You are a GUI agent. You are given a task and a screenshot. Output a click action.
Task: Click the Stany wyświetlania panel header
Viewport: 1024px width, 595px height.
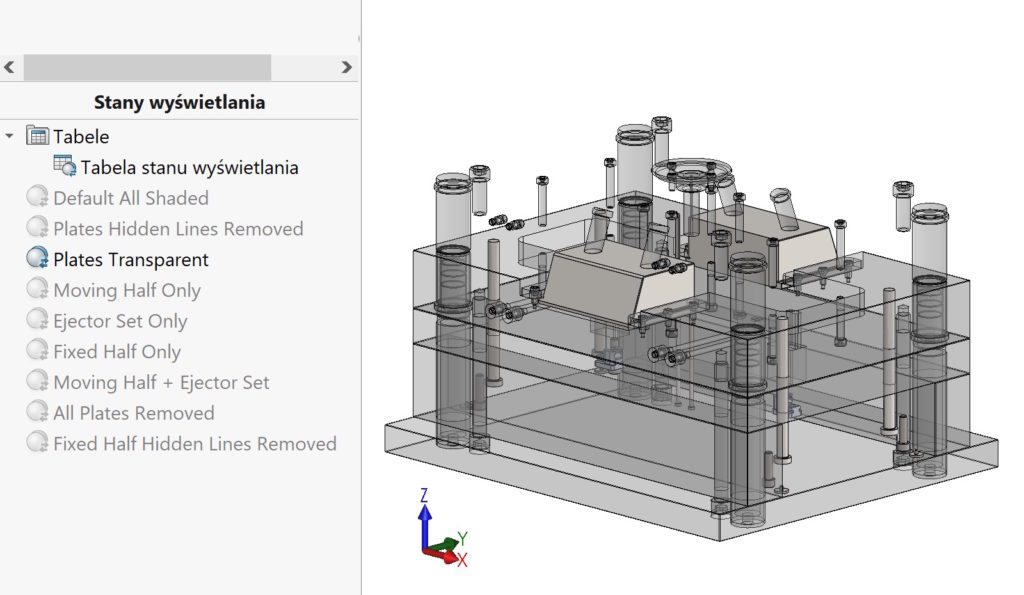tap(179, 102)
